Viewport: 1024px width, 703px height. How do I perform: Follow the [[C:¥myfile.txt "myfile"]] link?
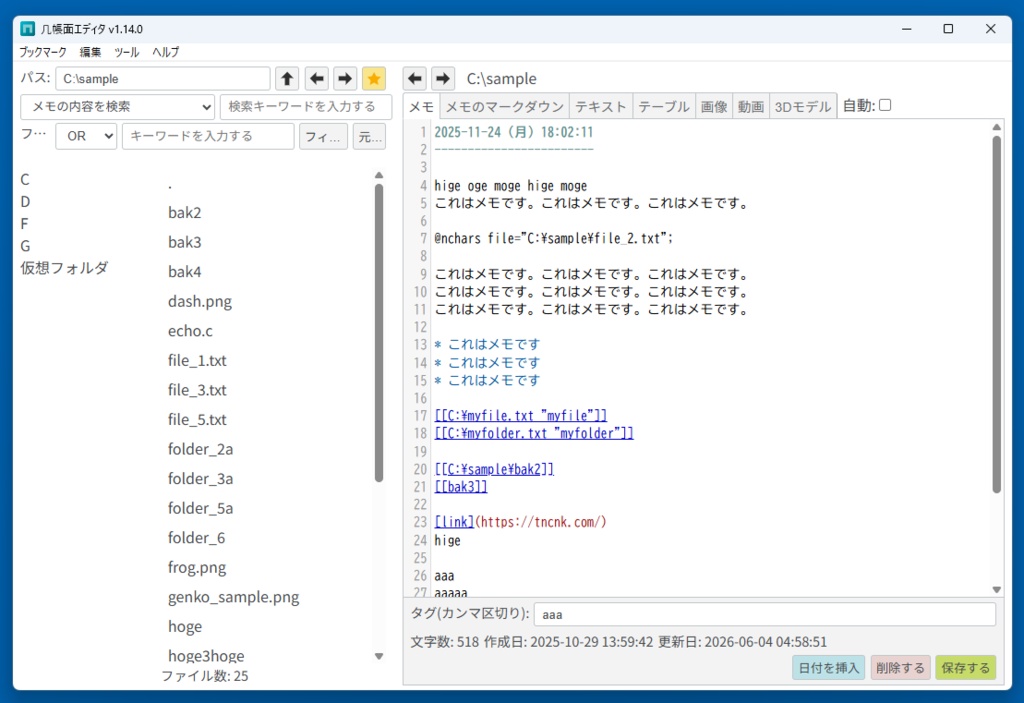pyautogui.click(x=520, y=416)
